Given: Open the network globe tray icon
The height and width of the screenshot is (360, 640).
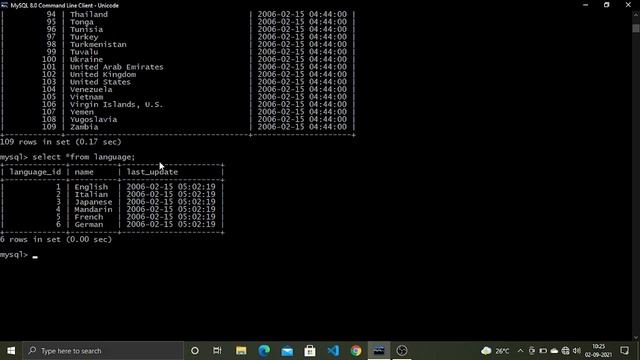Looking at the screenshot, I should [x=565, y=351].
